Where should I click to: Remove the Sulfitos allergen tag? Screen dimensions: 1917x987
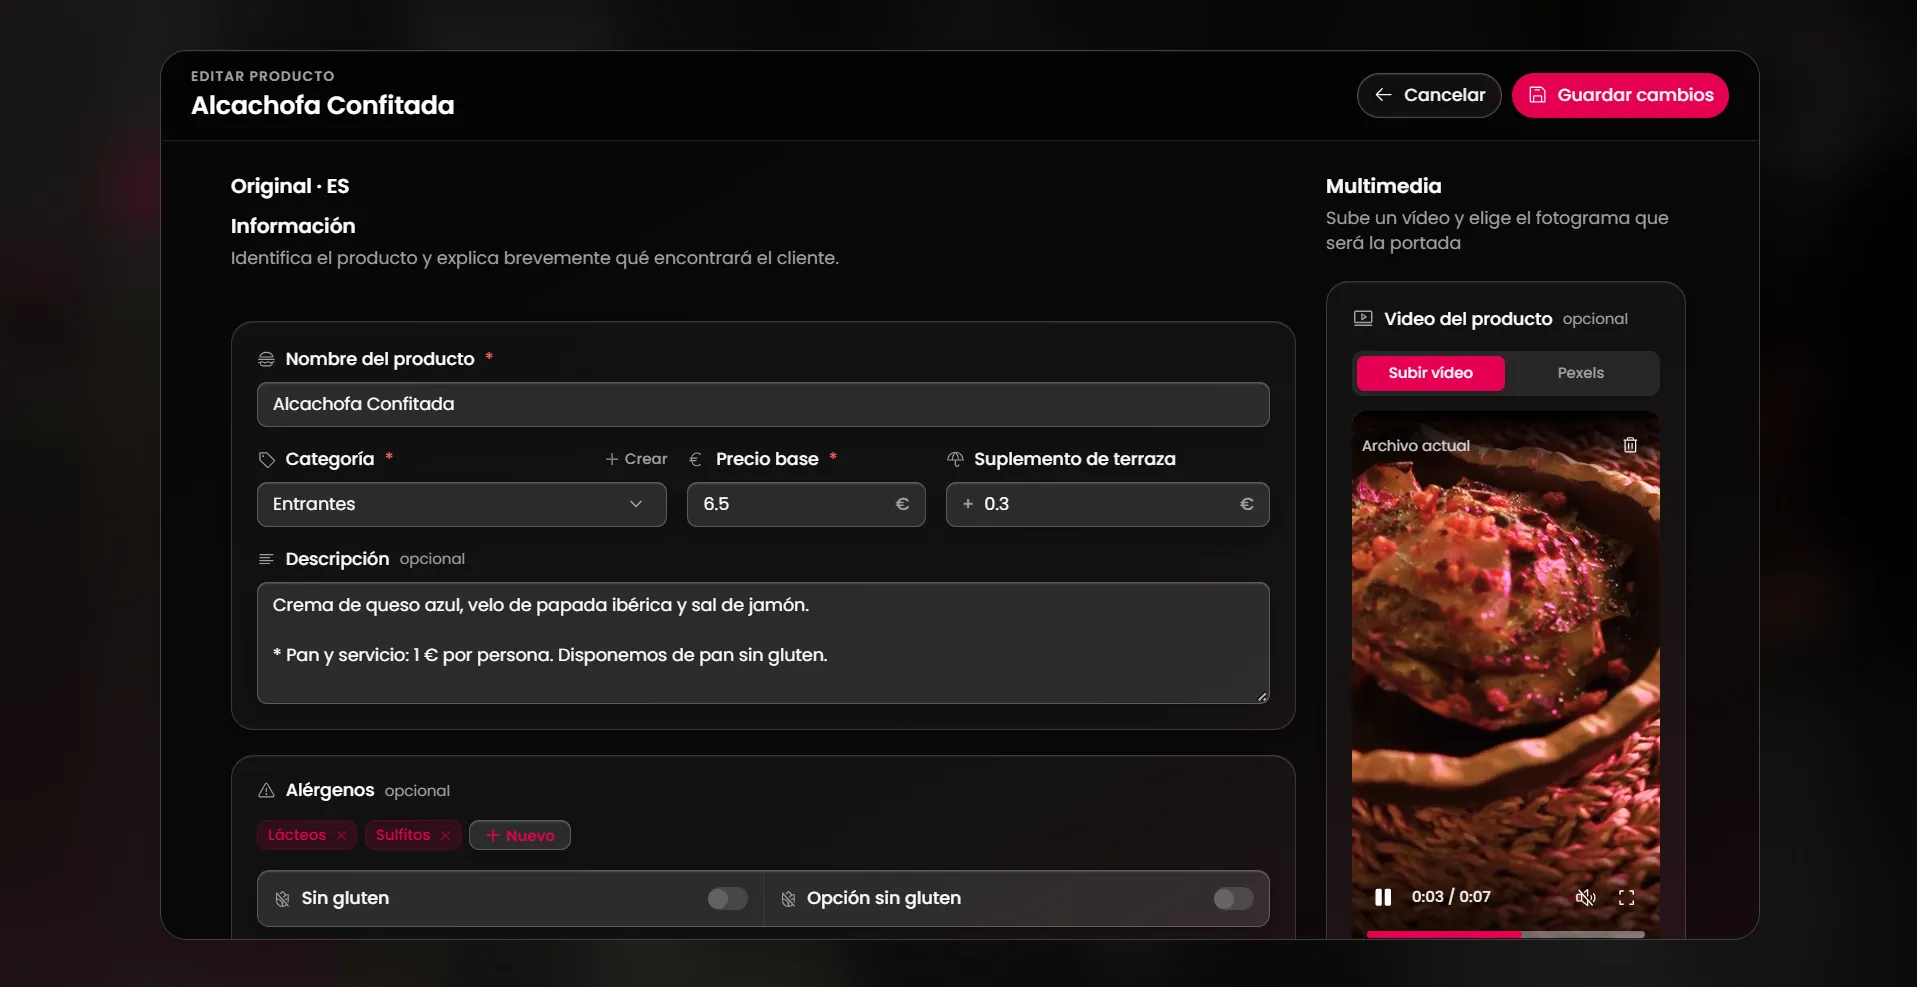(446, 835)
